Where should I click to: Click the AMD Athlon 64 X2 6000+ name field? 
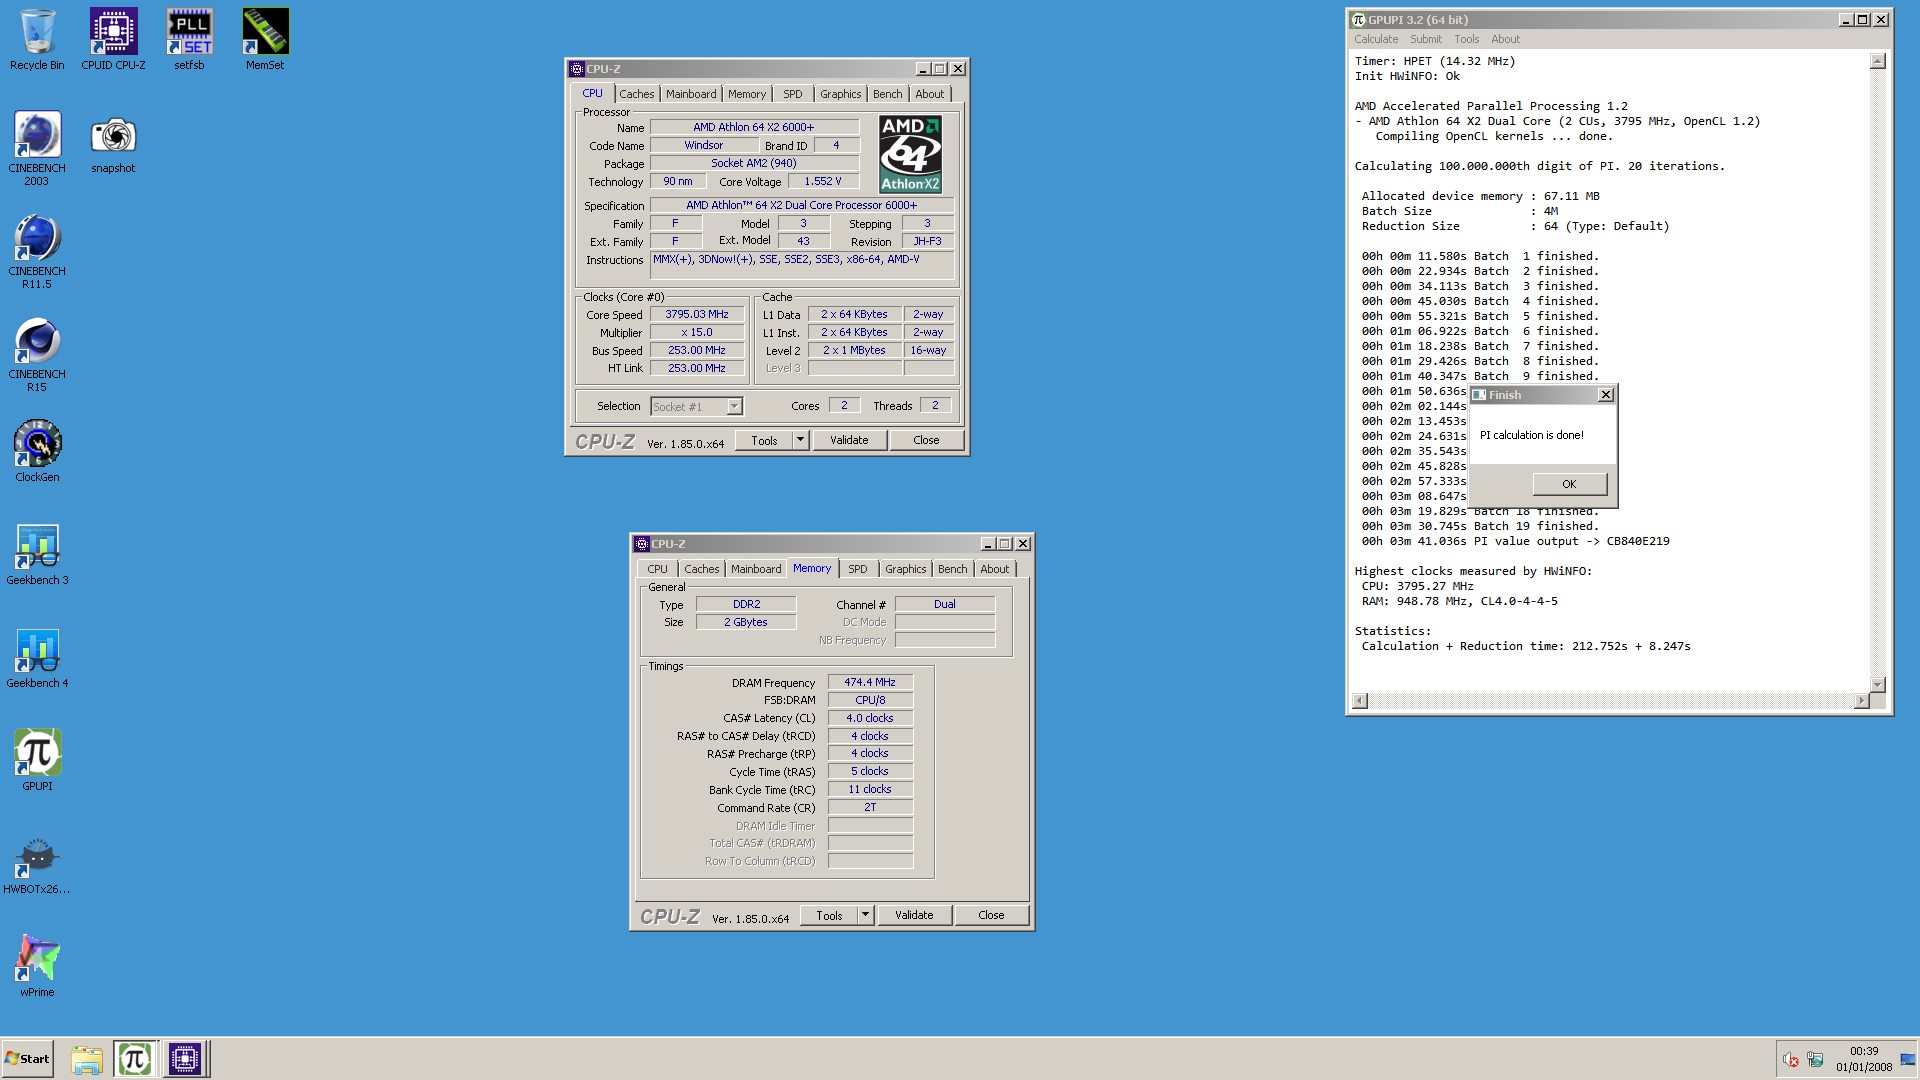point(754,127)
